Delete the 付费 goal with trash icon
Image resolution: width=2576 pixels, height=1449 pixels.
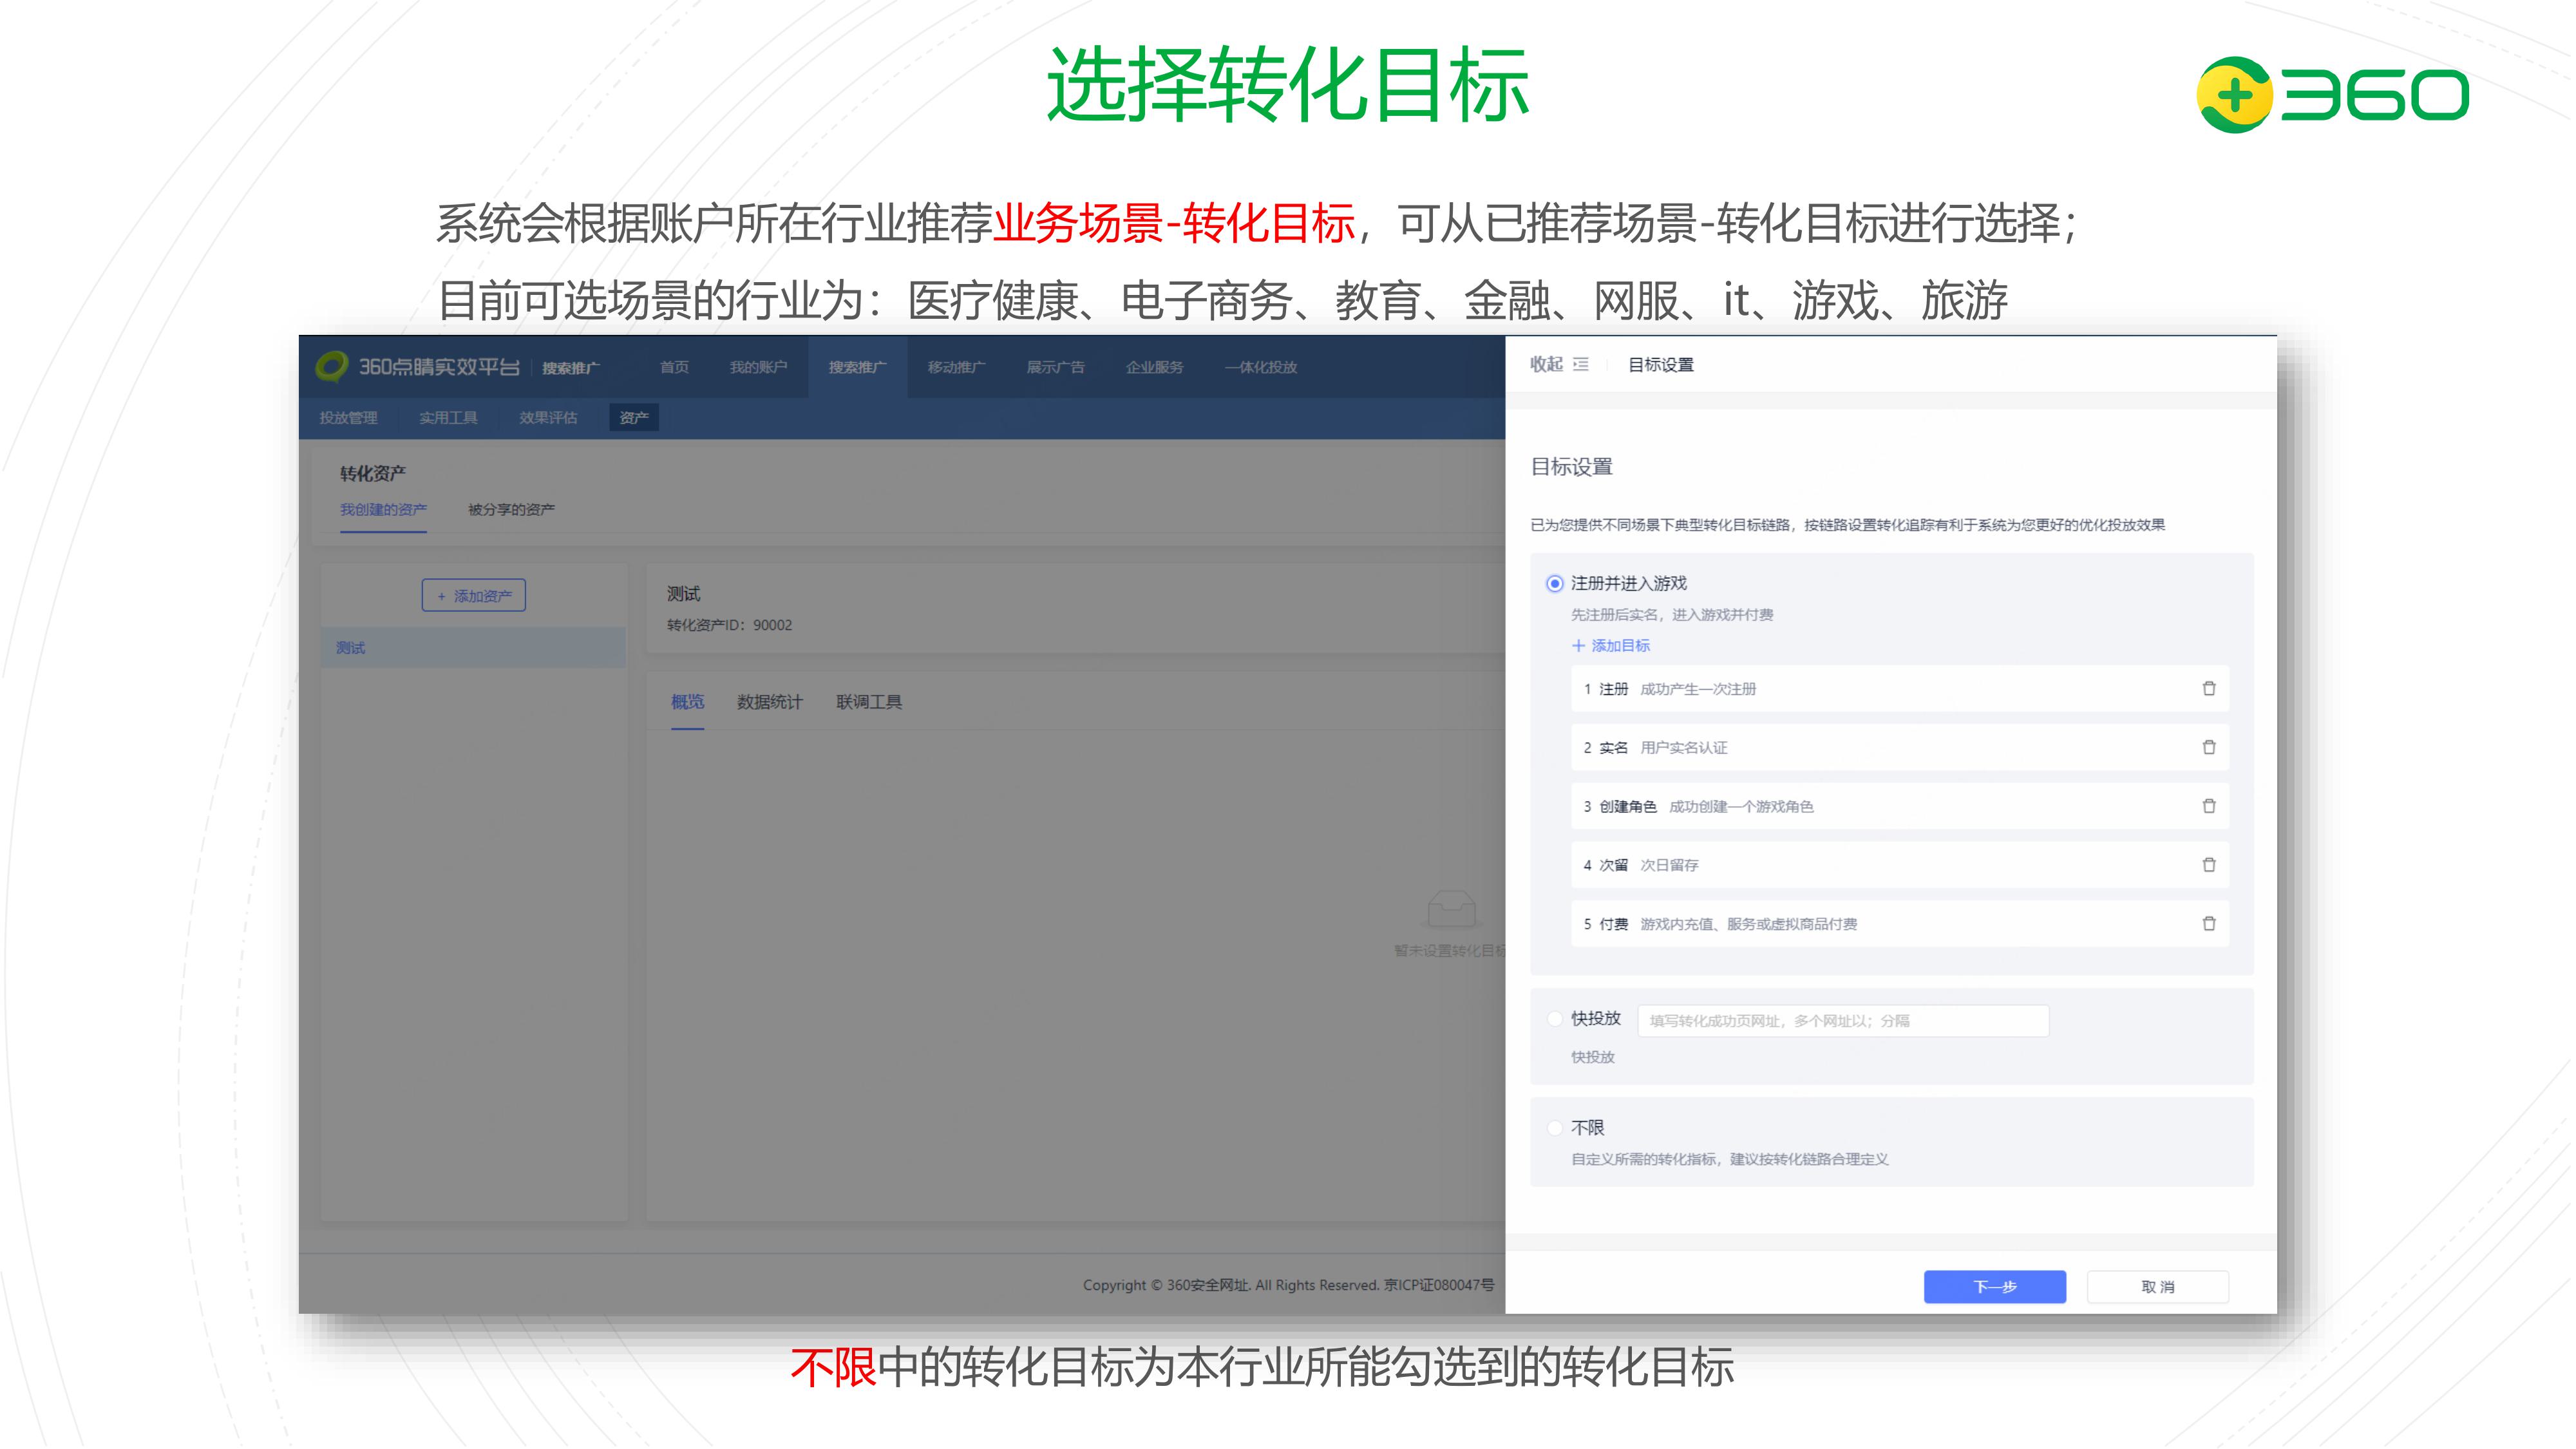(2208, 923)
